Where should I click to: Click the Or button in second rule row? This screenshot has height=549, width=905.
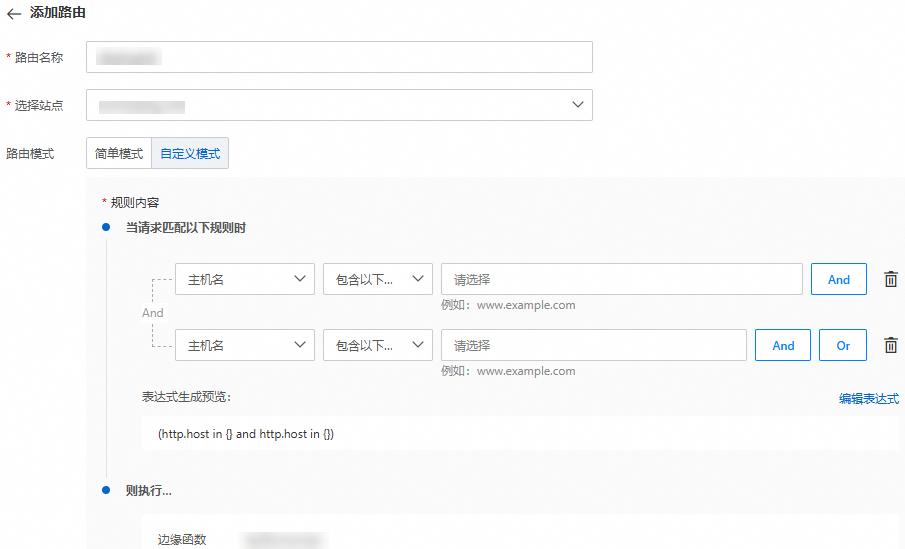pos(843,345)
